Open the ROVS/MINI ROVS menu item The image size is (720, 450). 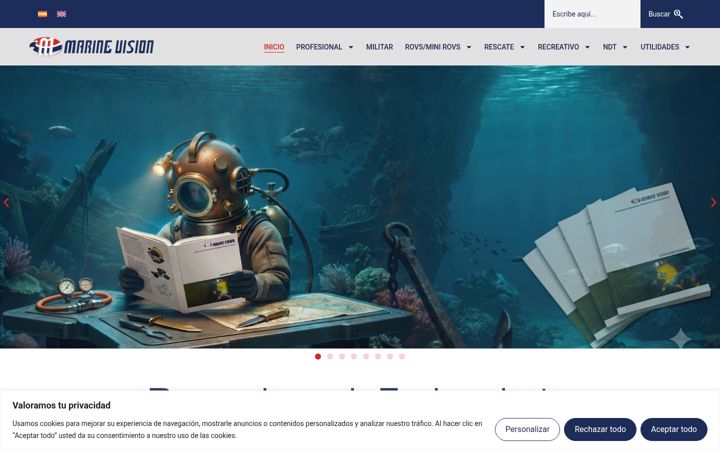point(432,47)
